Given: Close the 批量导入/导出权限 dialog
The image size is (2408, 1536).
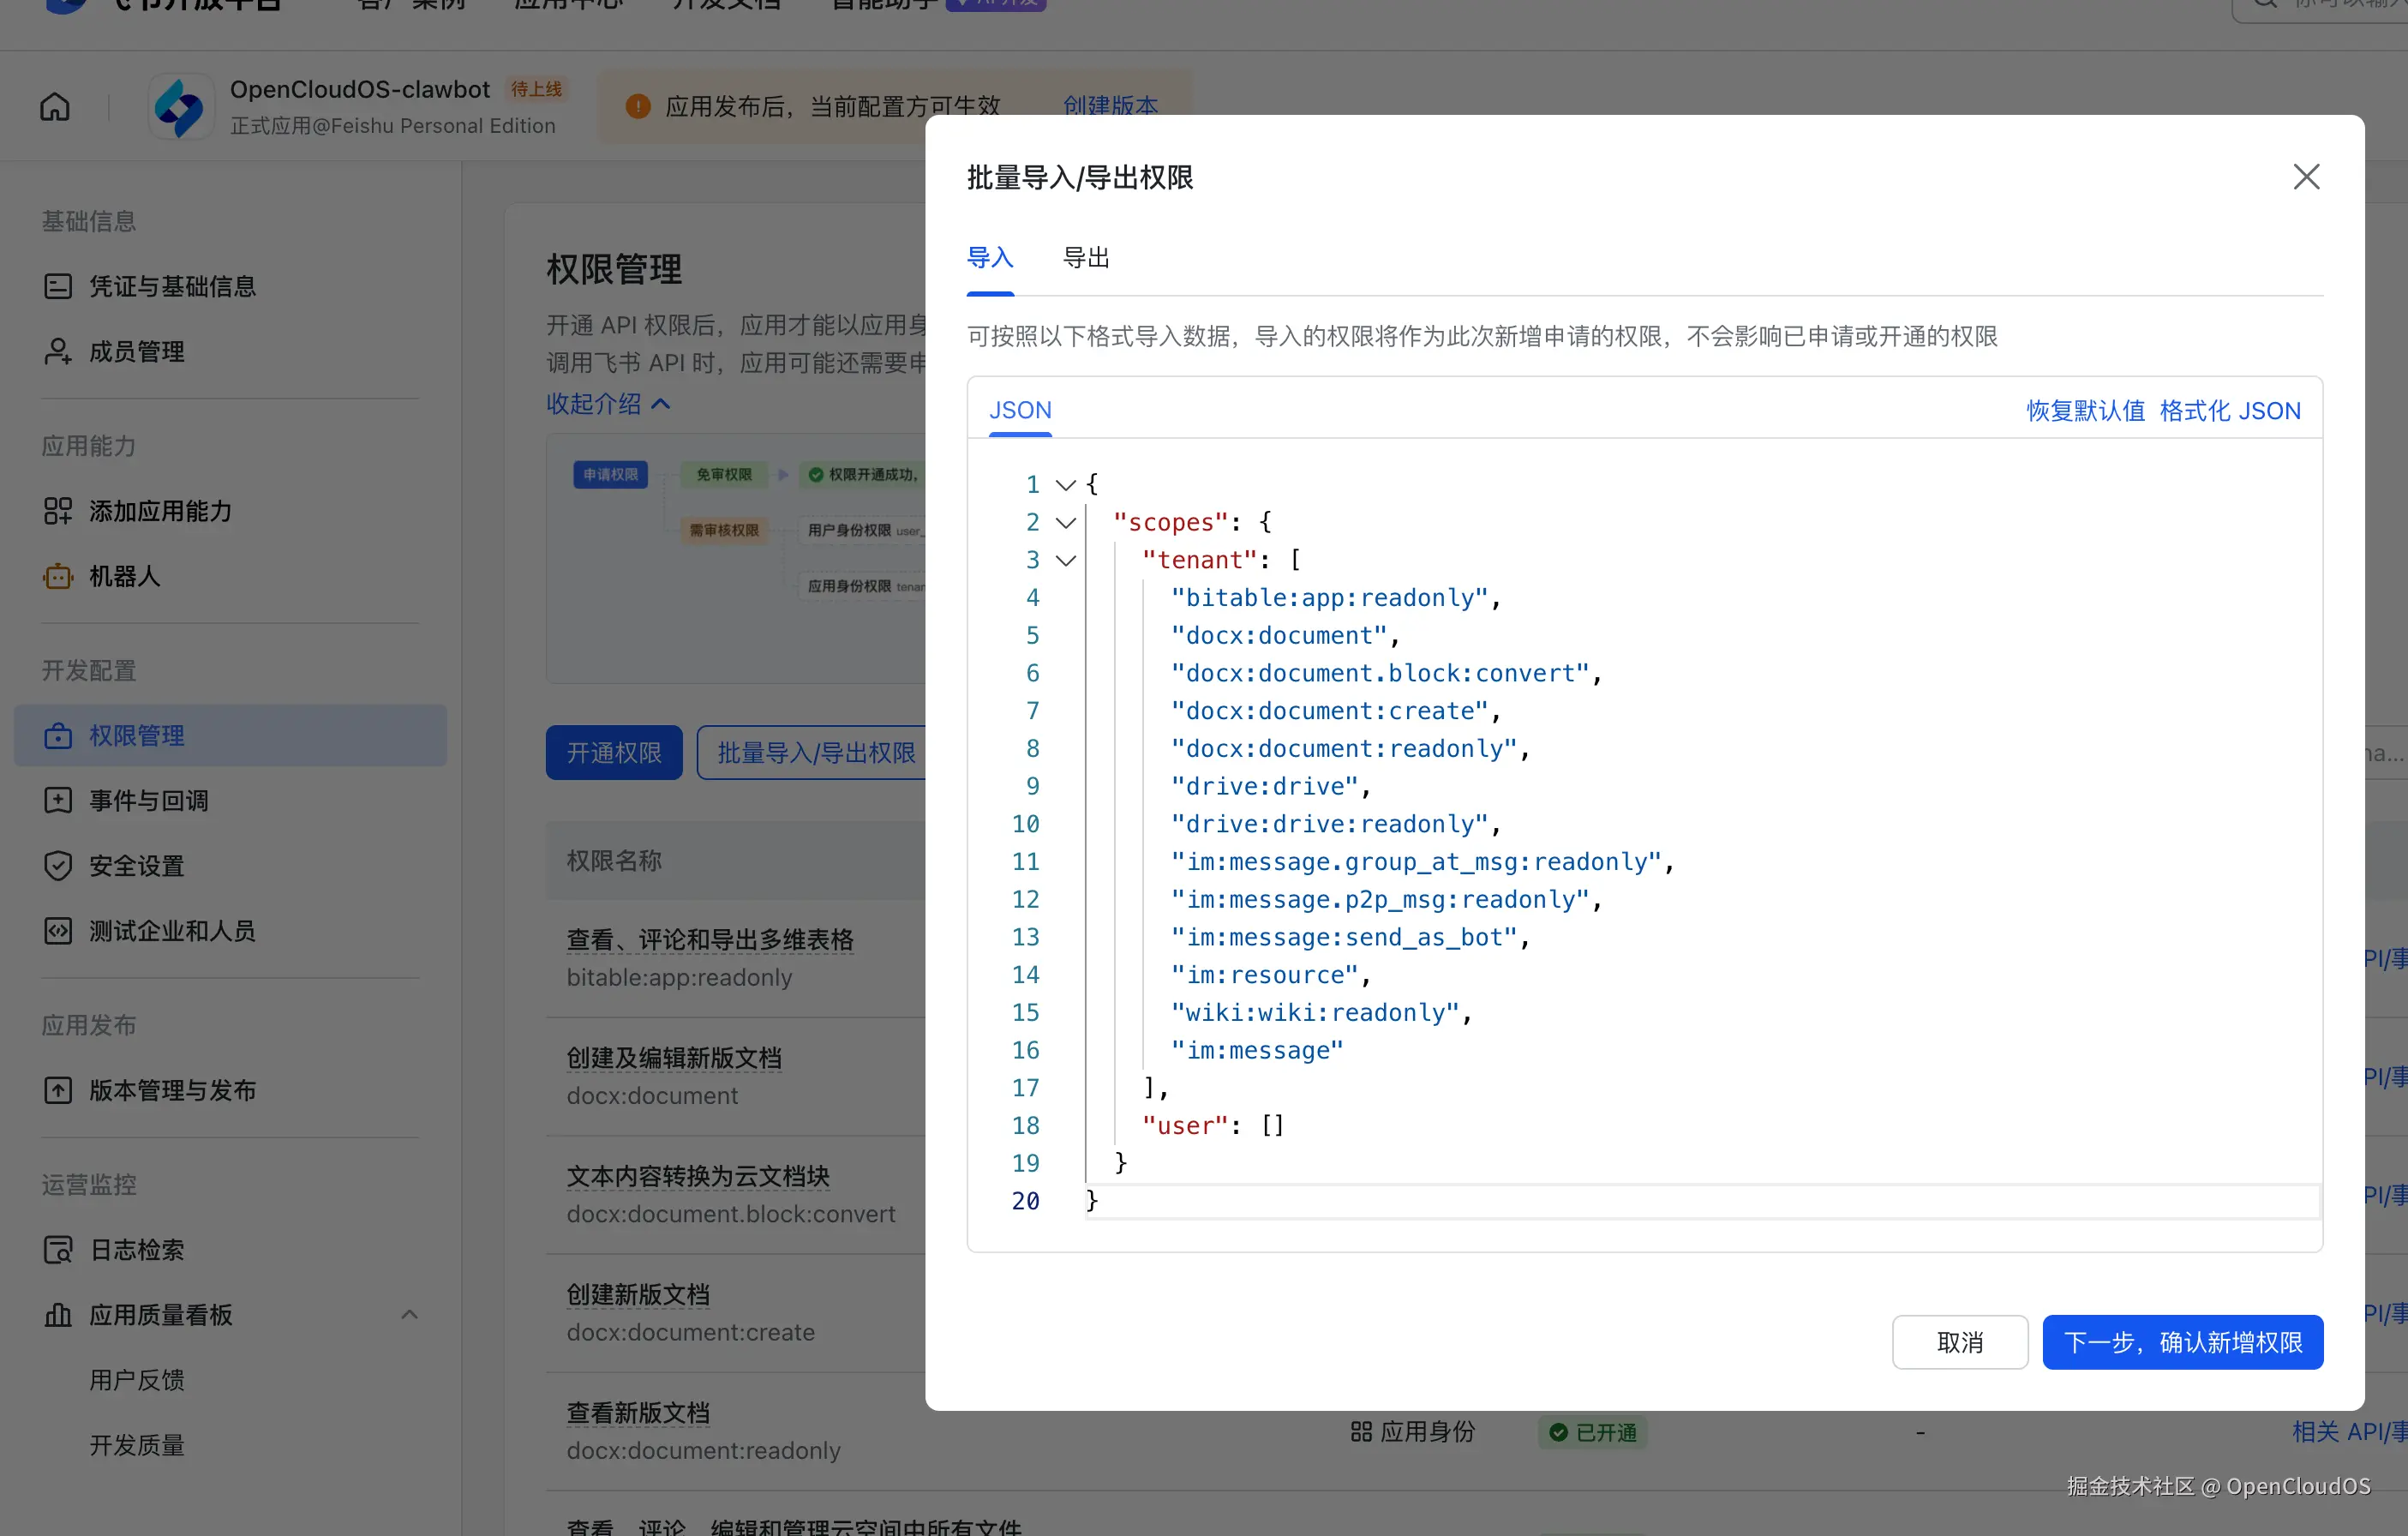Looking at the screenshot, I should click(x=2306, y=177).
